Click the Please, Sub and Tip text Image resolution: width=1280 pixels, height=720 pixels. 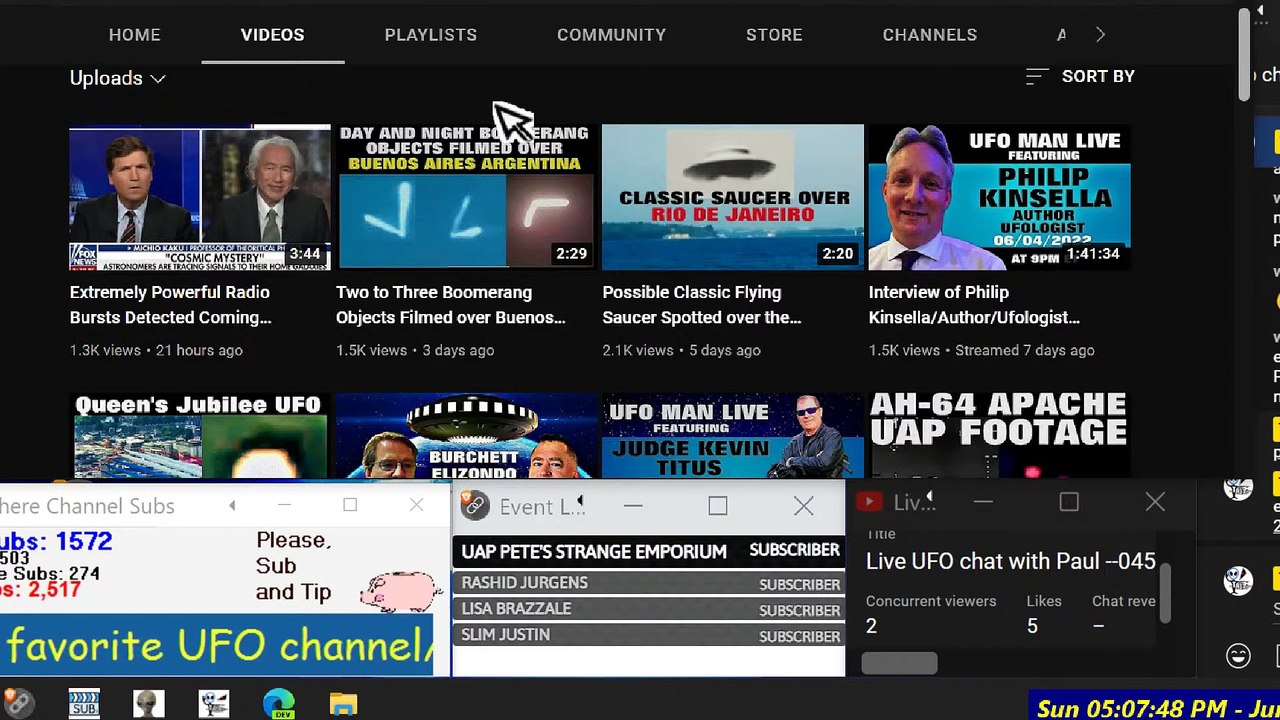click(293, 566)
